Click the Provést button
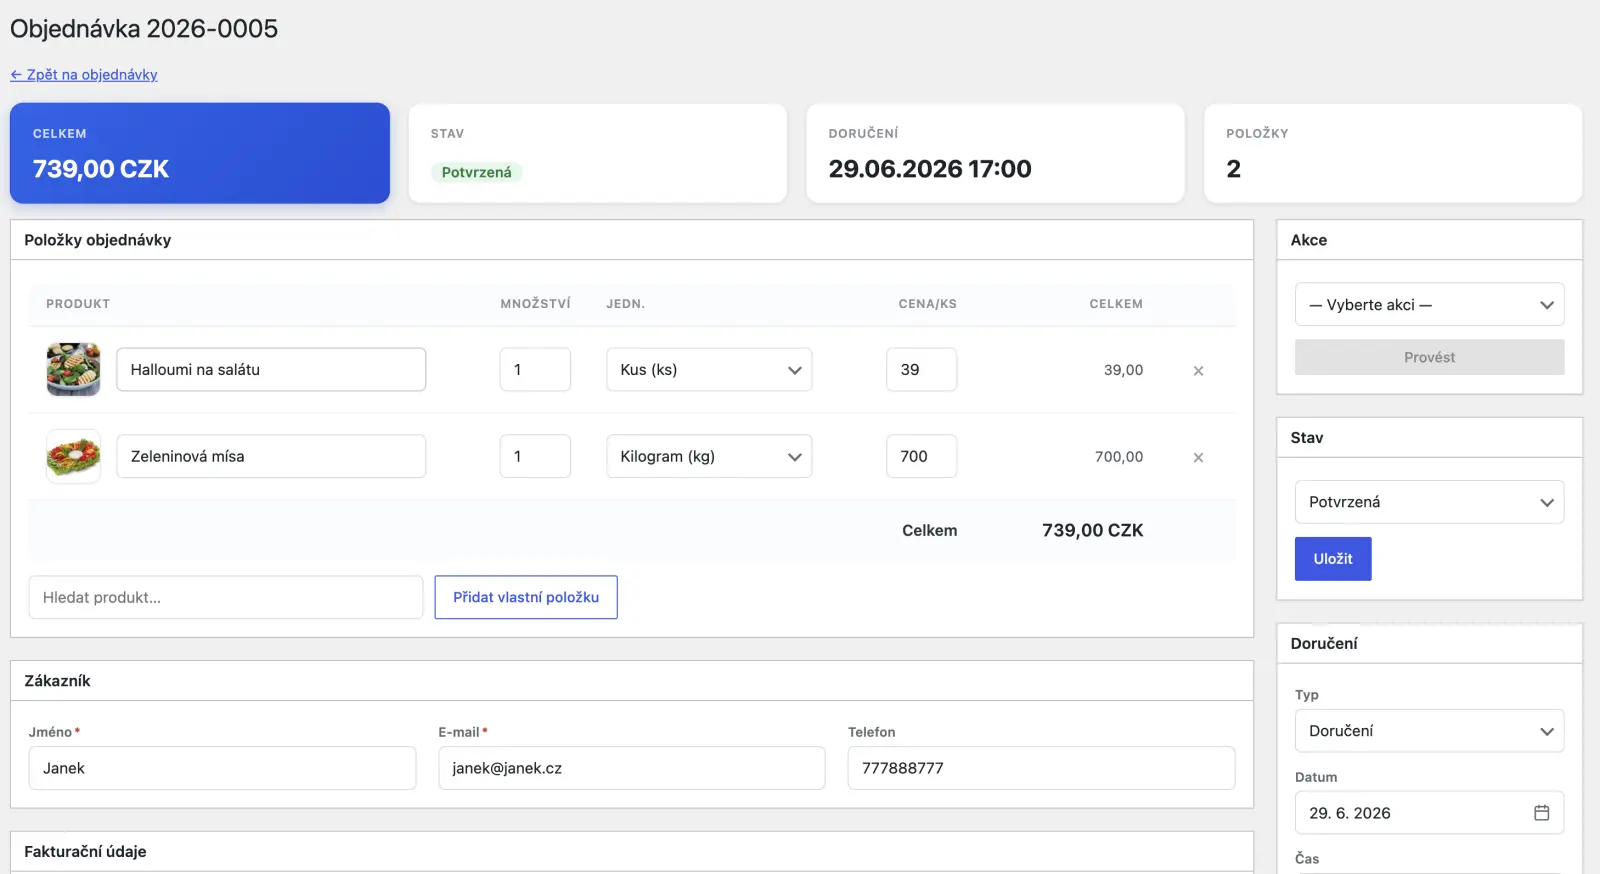1600x874 pixels. (1429, 357)
